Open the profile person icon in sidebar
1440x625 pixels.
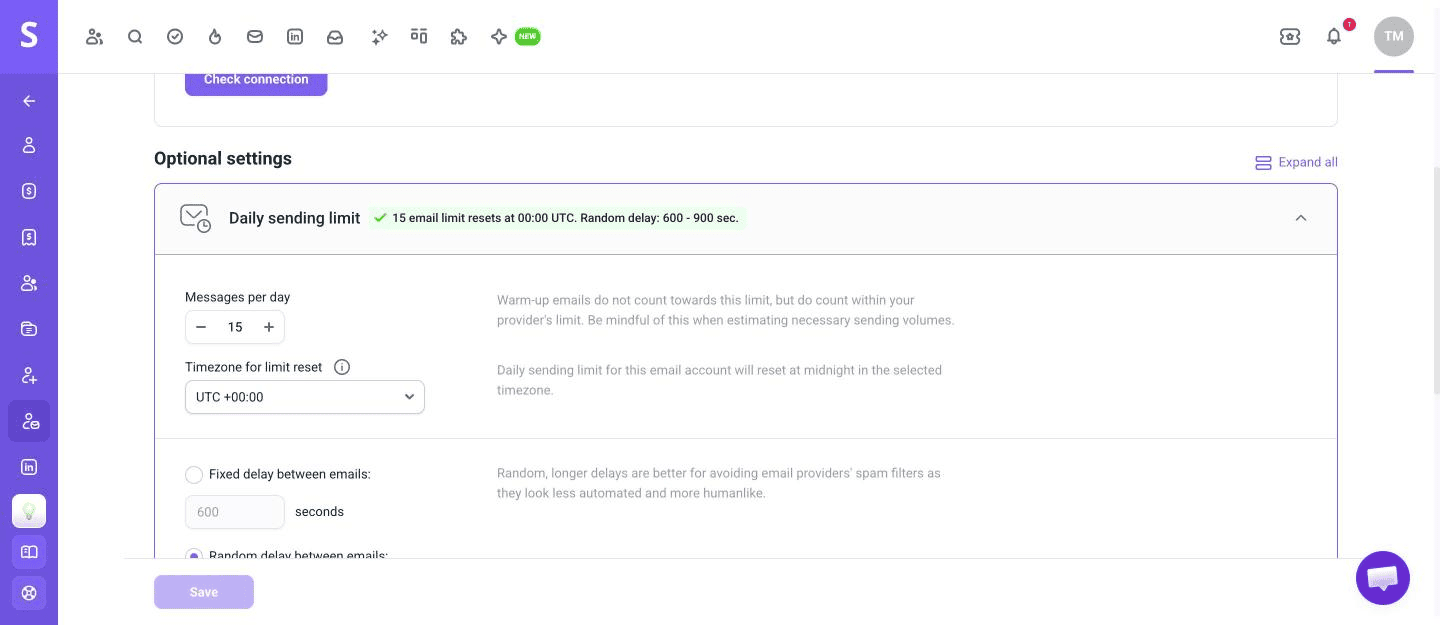pyautogui.click(x=29, y=145)
